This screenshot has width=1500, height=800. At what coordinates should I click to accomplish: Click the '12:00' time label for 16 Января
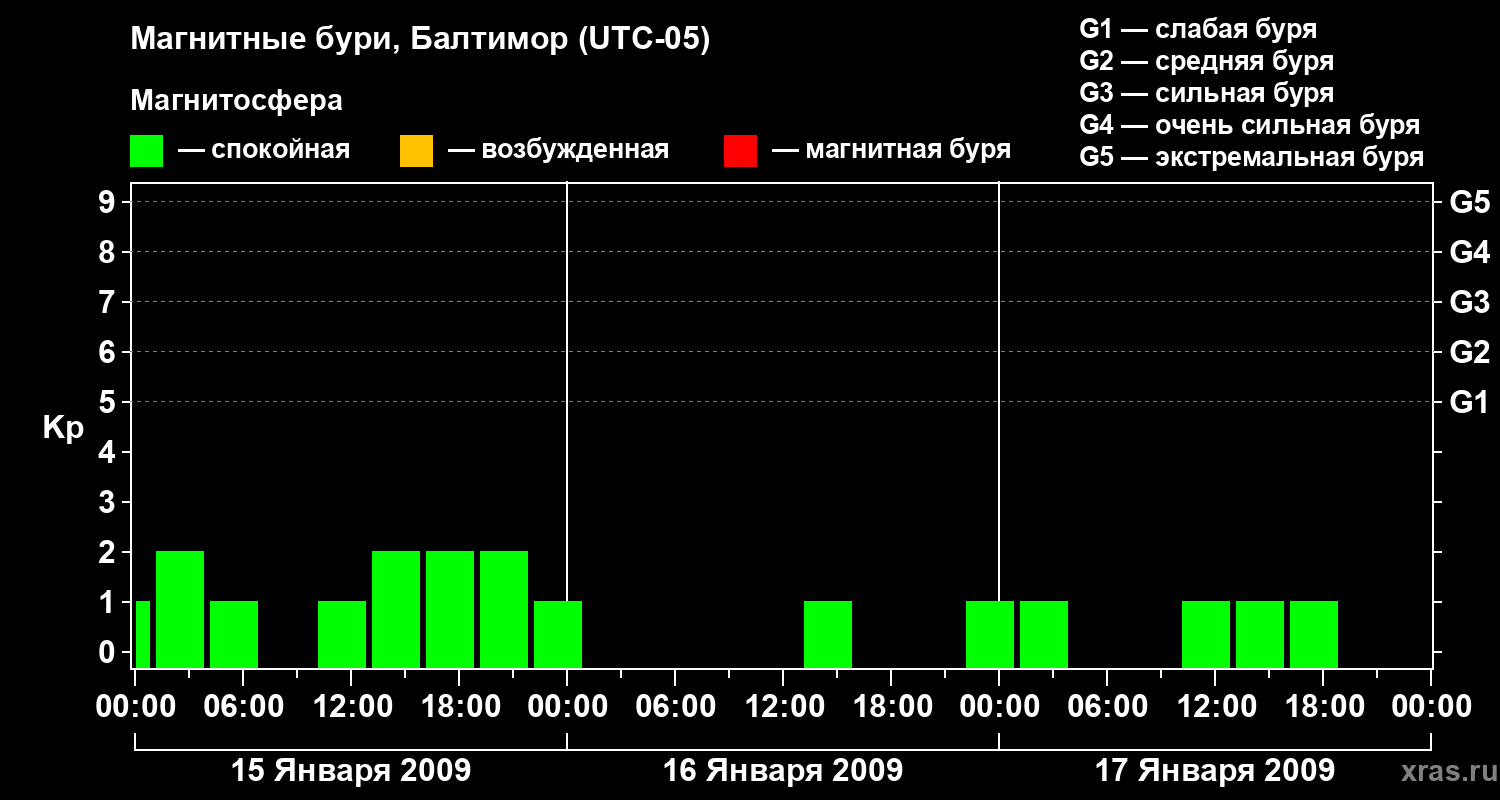[783, 706]
